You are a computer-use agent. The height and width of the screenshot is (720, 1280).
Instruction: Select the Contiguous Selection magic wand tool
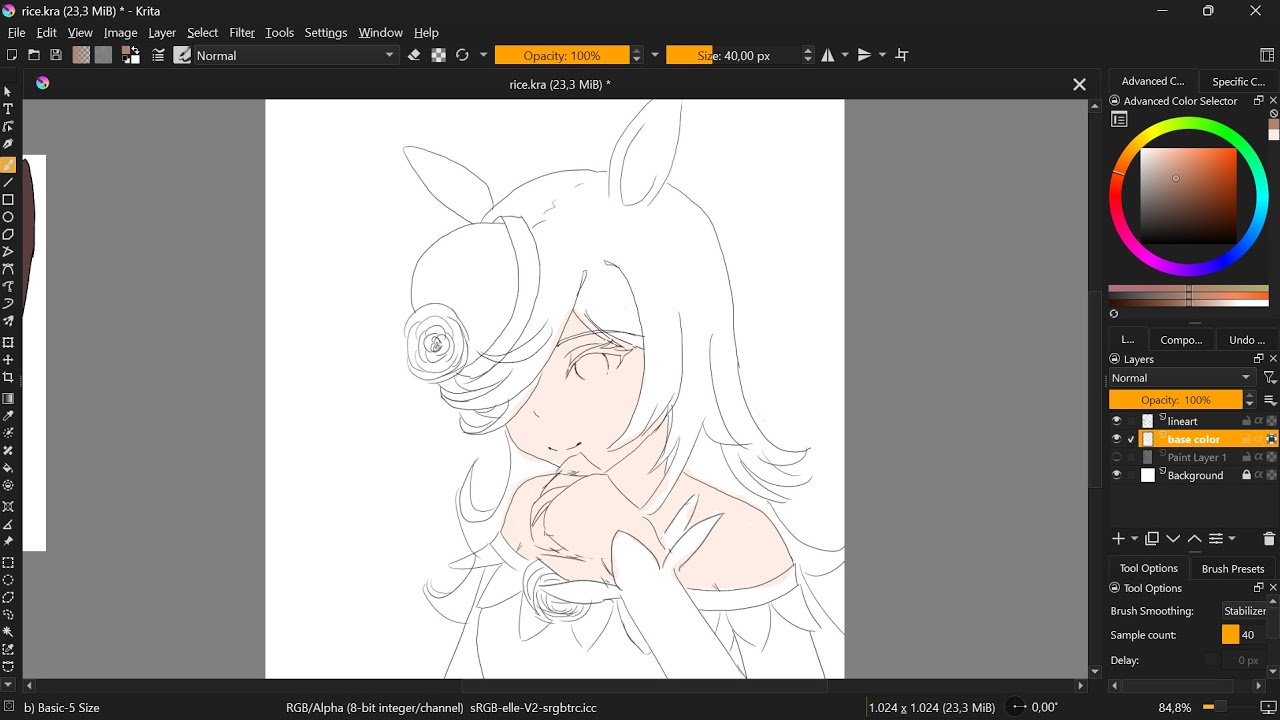pyautogui.click(x=9, y=632)
